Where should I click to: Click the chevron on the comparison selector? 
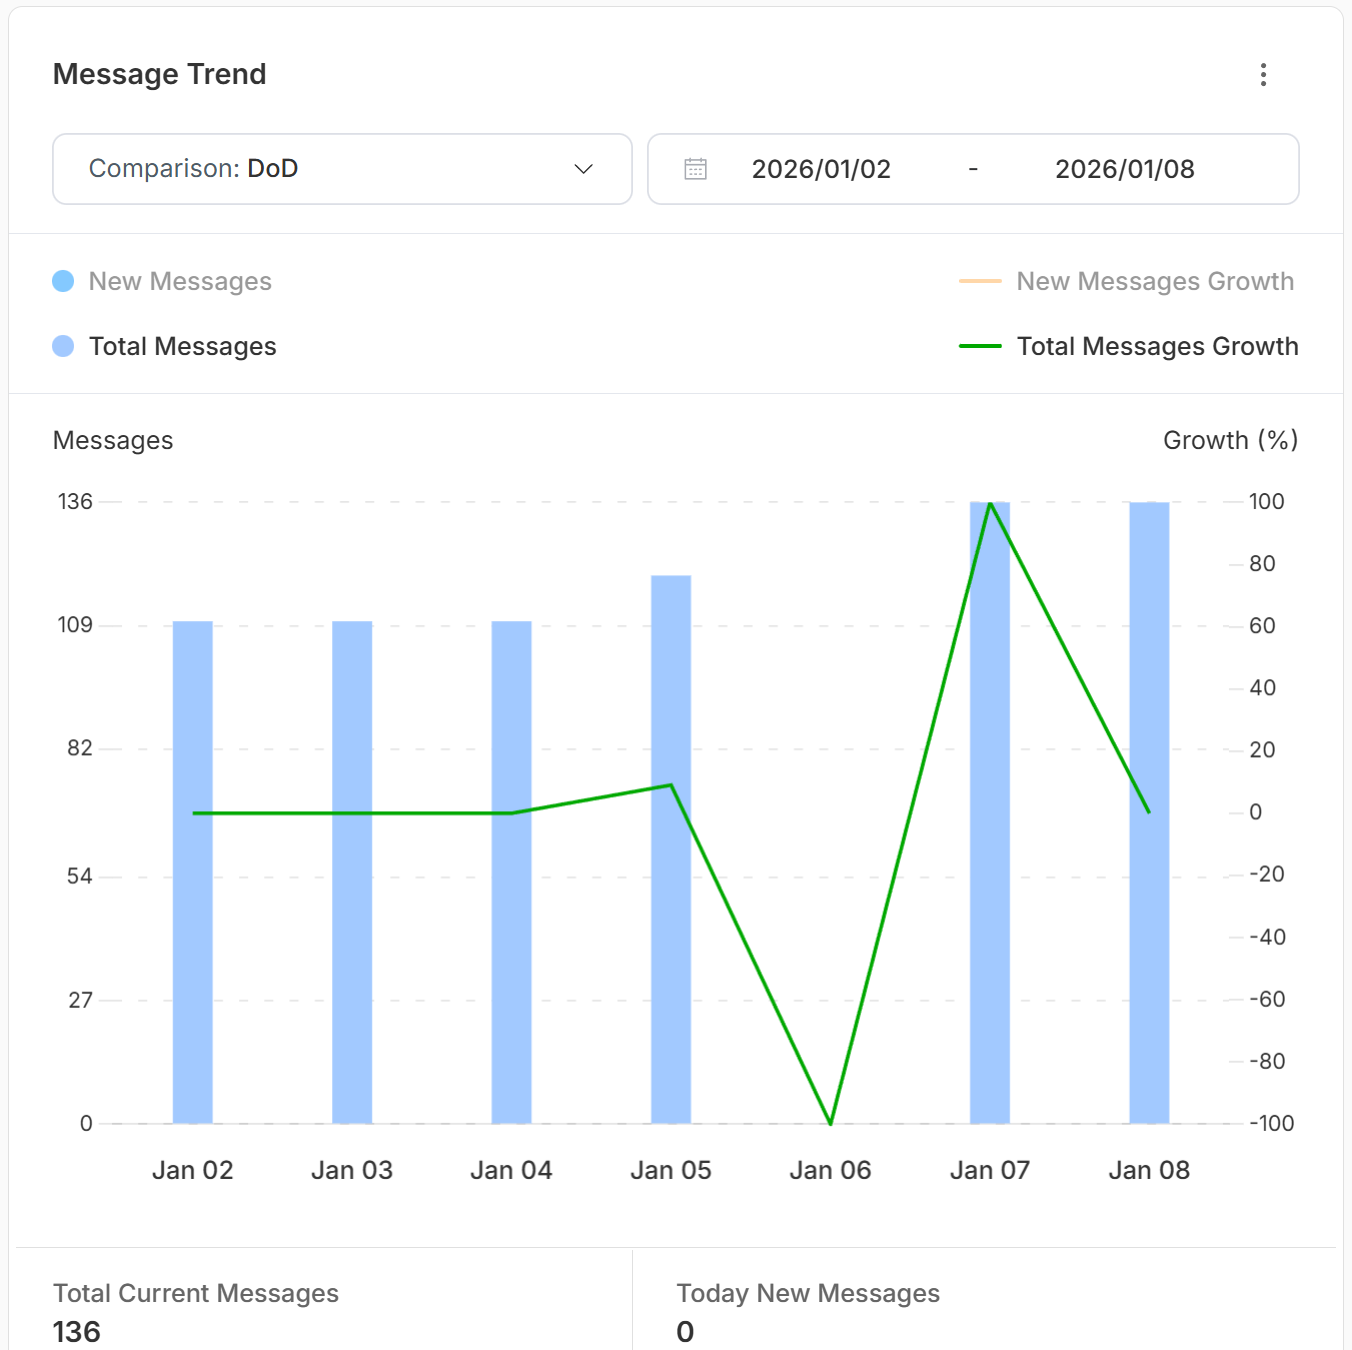pos(583,169)
